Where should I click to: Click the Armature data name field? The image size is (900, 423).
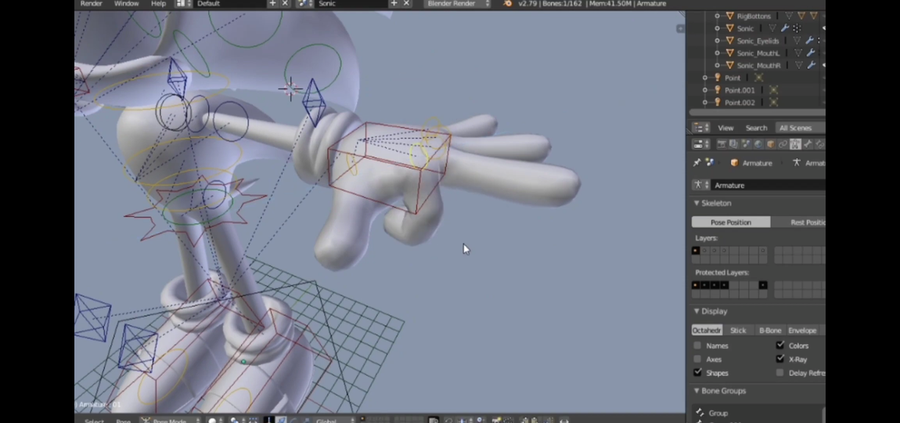[x=768, y=185]
